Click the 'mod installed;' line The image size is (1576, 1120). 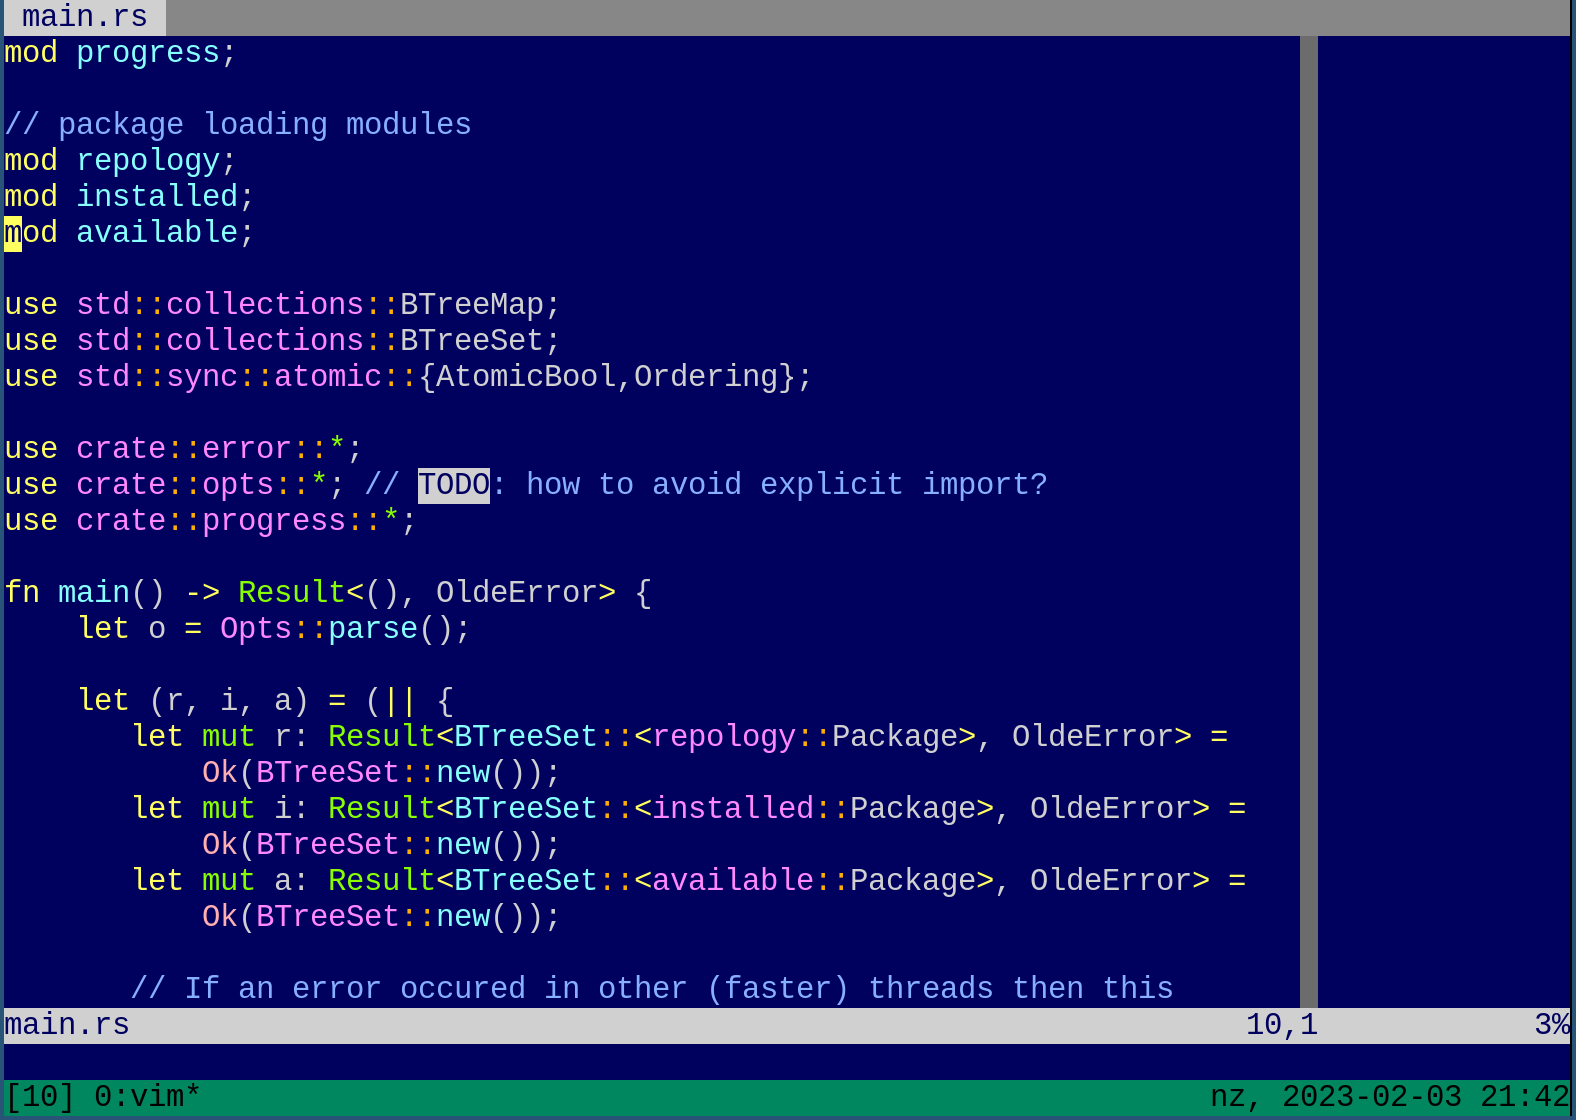point(130,197)
